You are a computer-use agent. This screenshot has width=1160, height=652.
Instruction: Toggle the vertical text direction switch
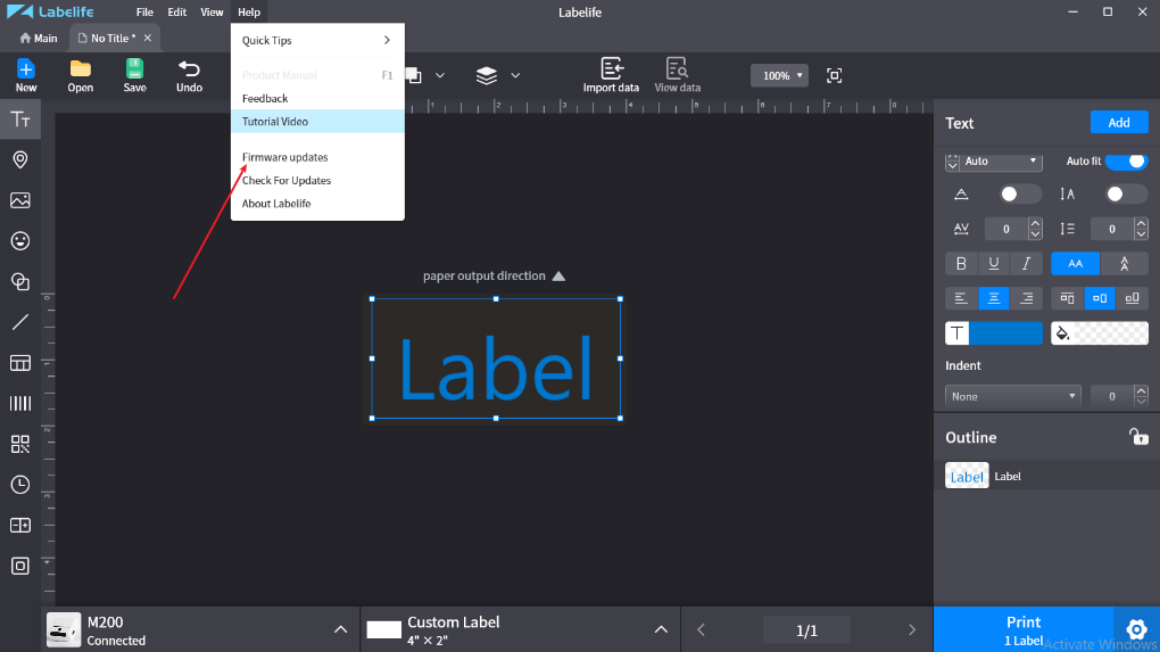(1126, 194)
